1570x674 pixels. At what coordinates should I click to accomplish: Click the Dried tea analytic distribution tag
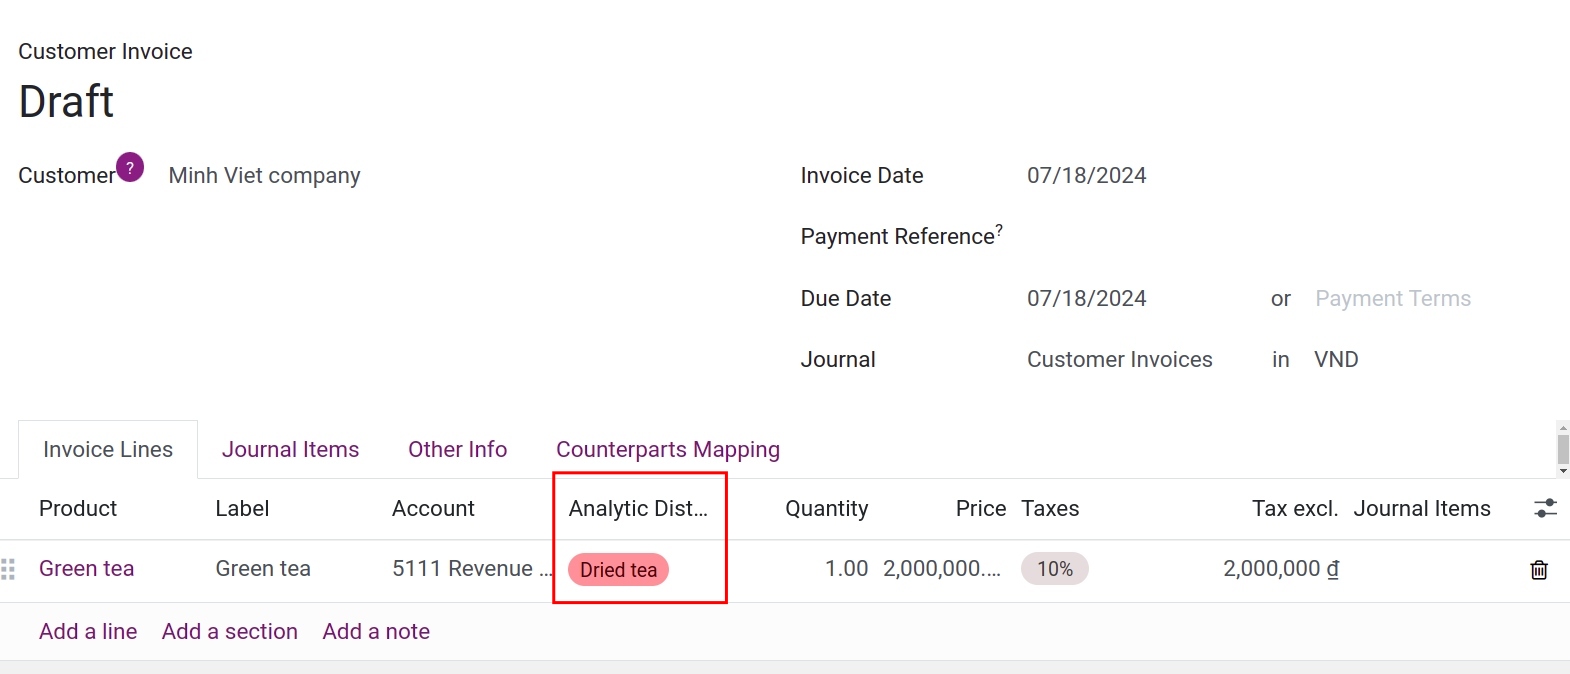tap(617, 570)
